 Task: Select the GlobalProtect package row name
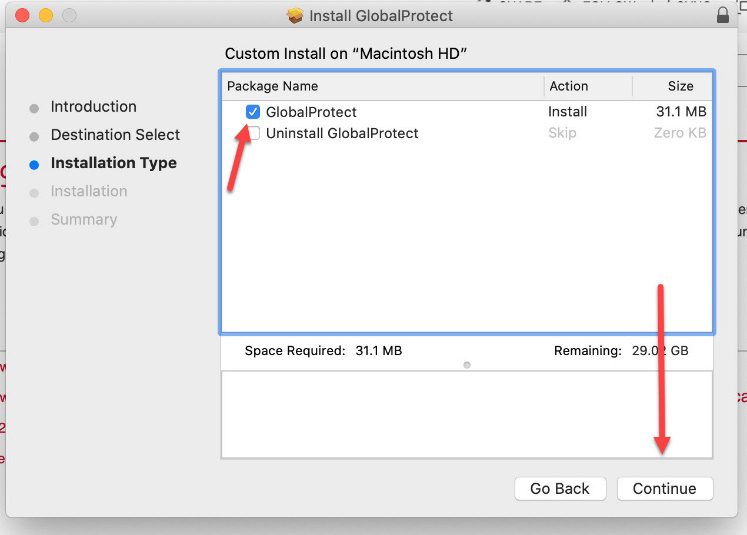(x=311, y=112)
